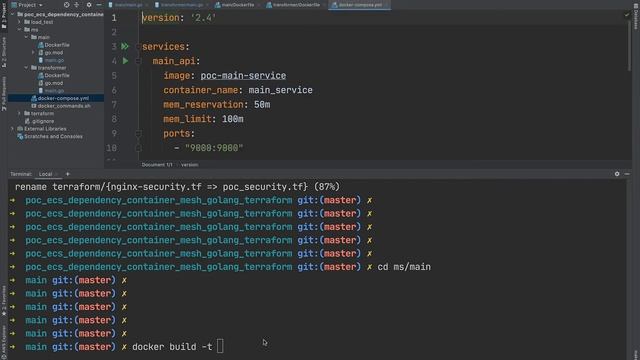The height and width of the screenshot is (360, 640).
Task: Collapse the main folder in project tree
Action: (x=26, y=37)
